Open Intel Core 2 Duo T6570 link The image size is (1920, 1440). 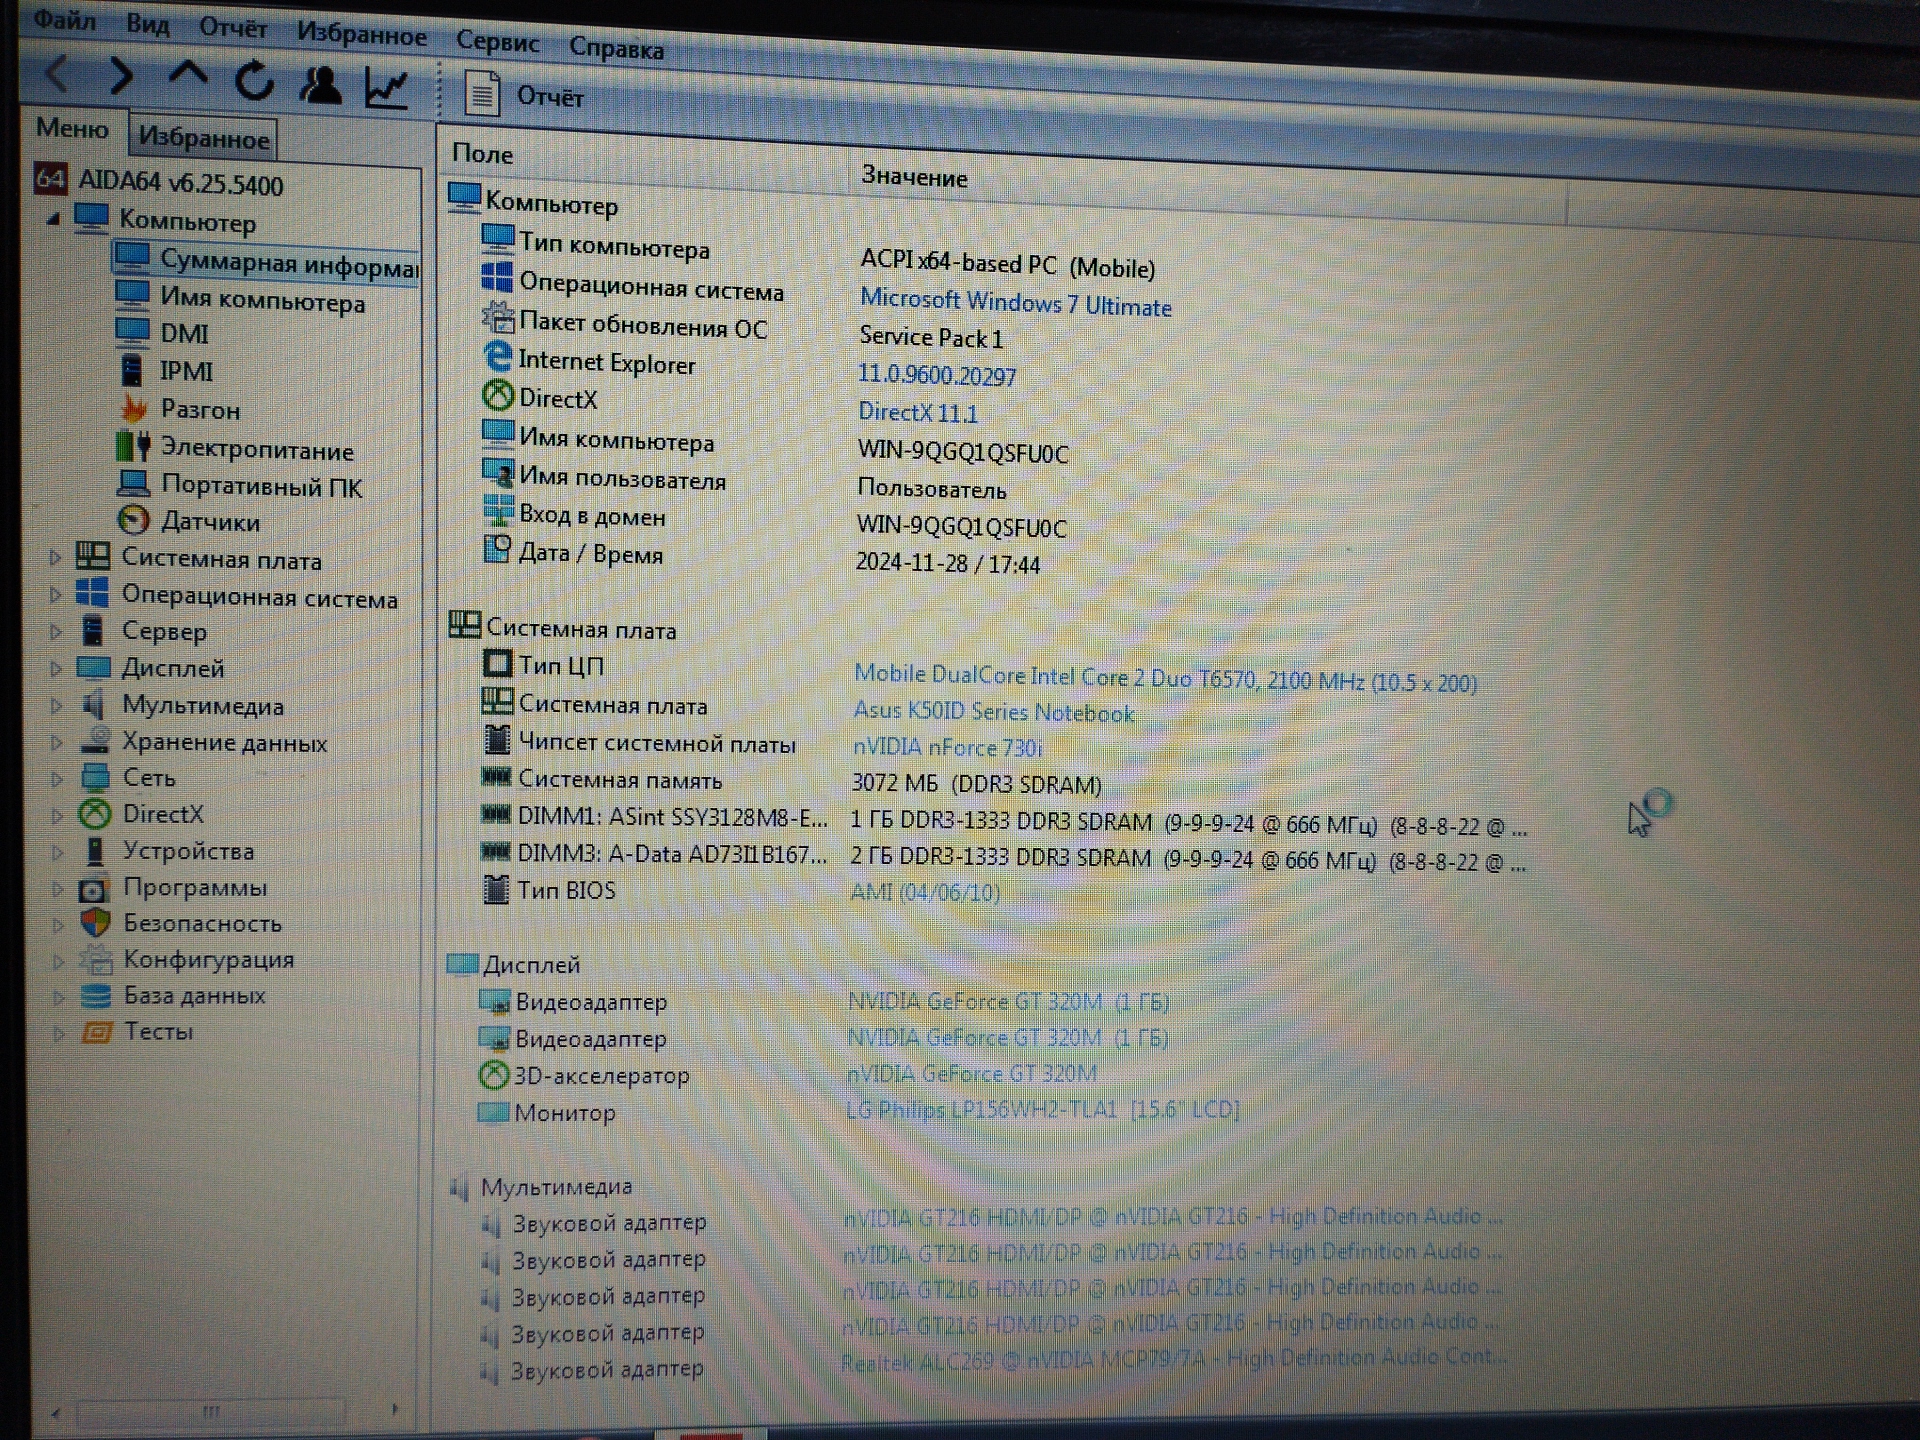[1165, 679]
